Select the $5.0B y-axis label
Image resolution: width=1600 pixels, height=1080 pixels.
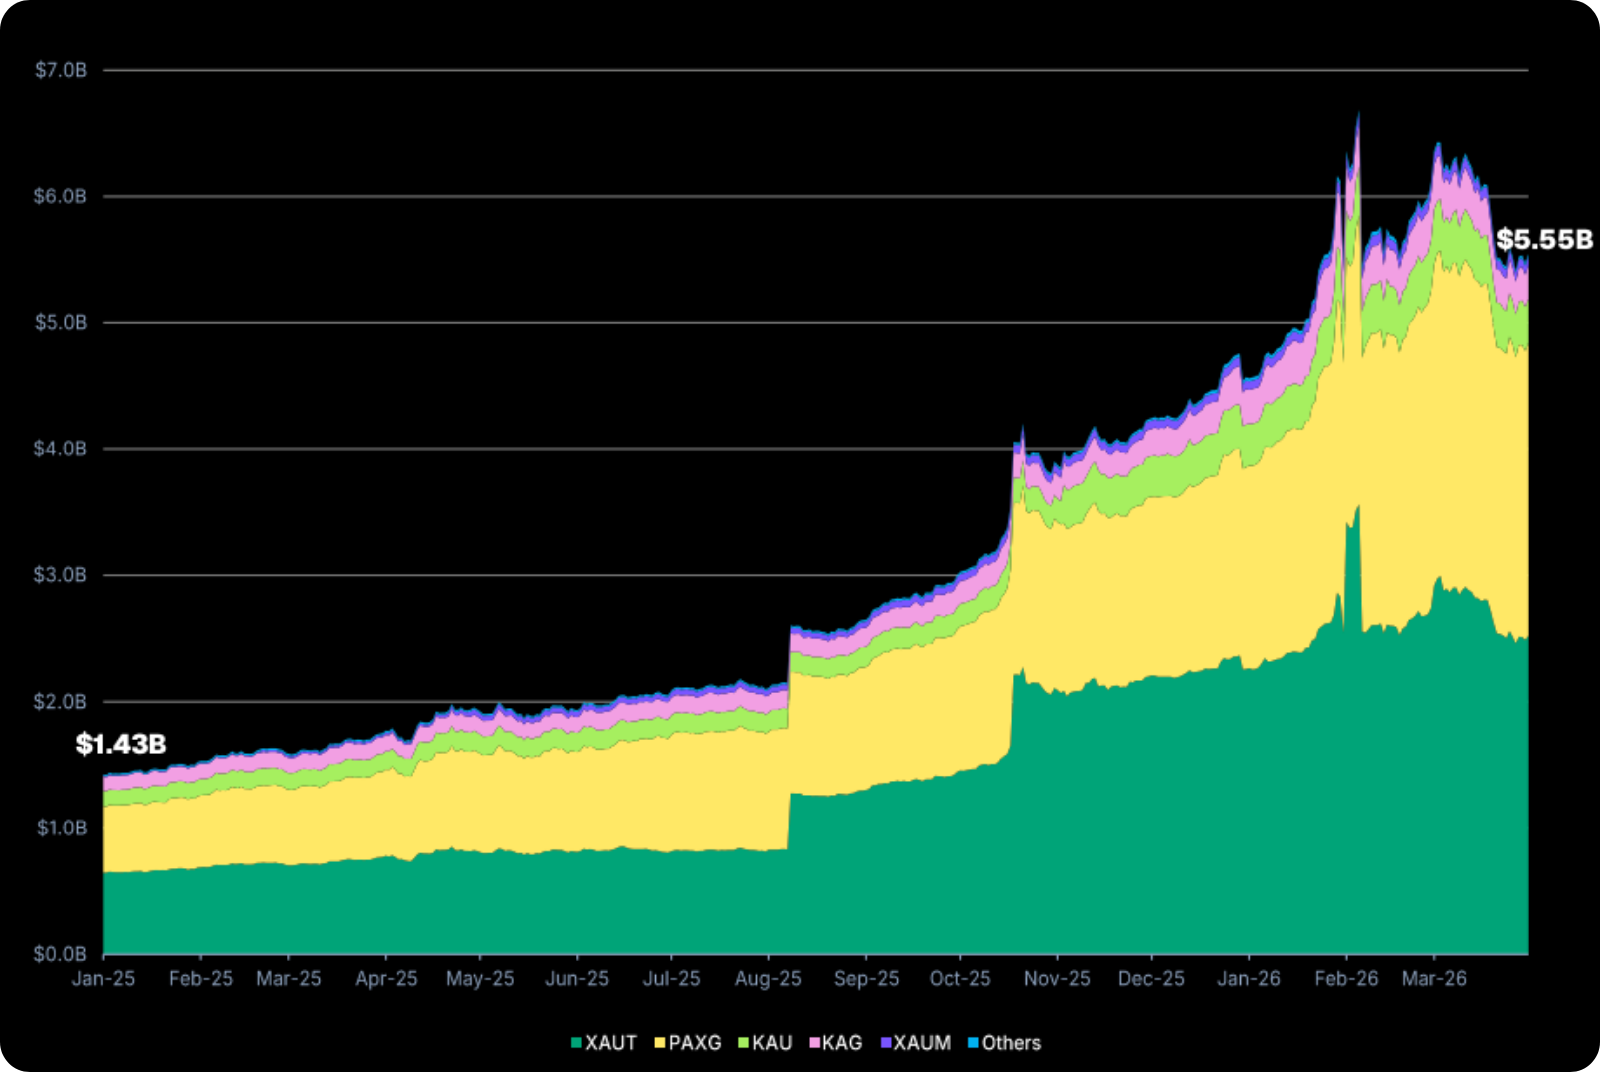61,323
